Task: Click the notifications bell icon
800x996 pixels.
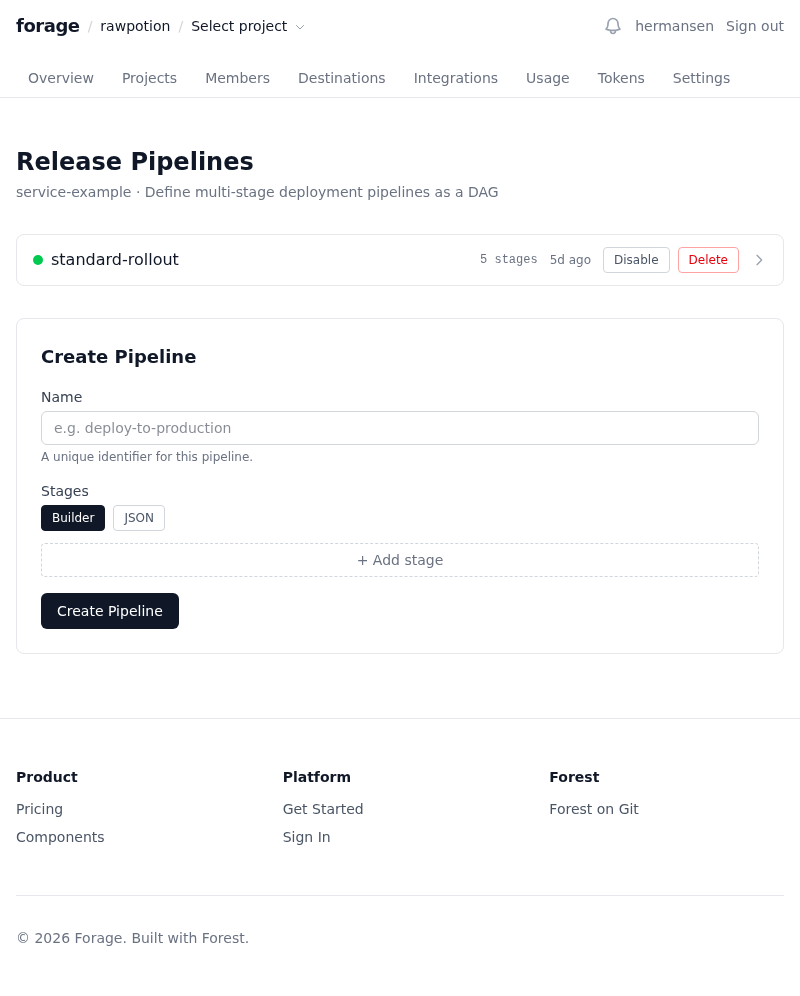Action: (613, 26)
